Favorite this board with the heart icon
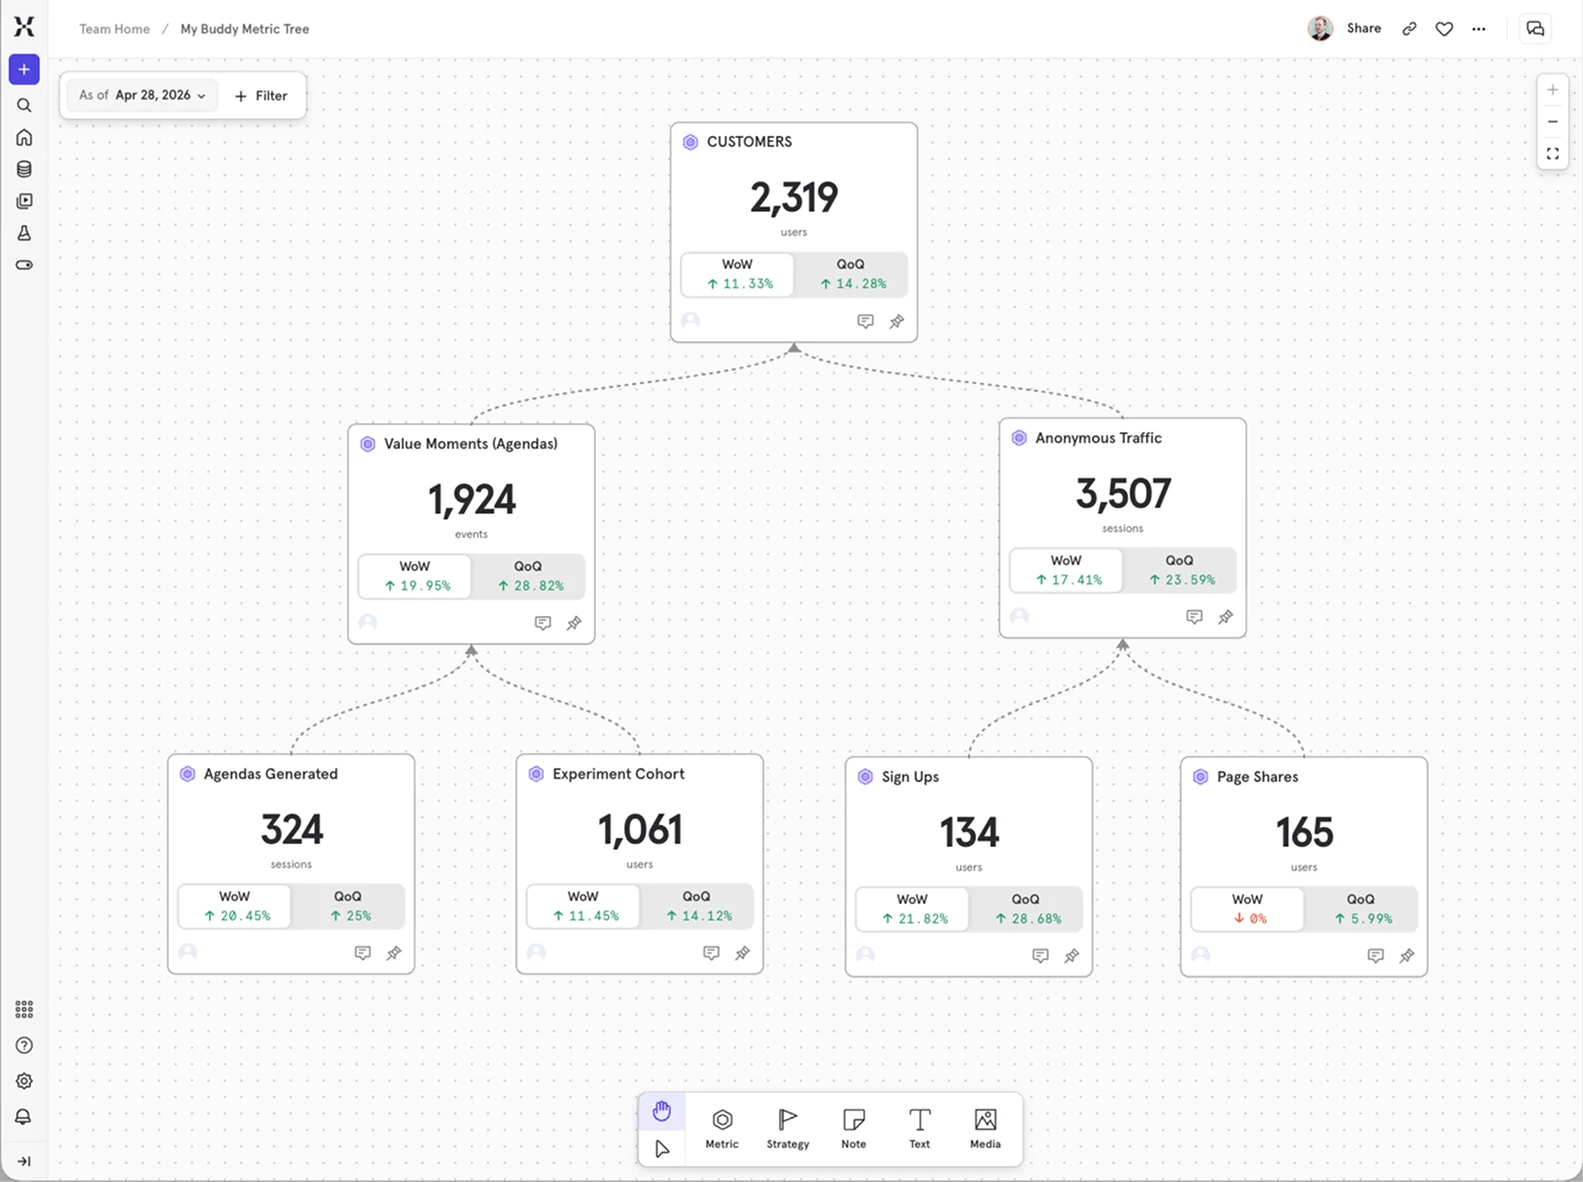Image resolution: width=1583 pixels, height=1182 pixels. point(1444,29)
